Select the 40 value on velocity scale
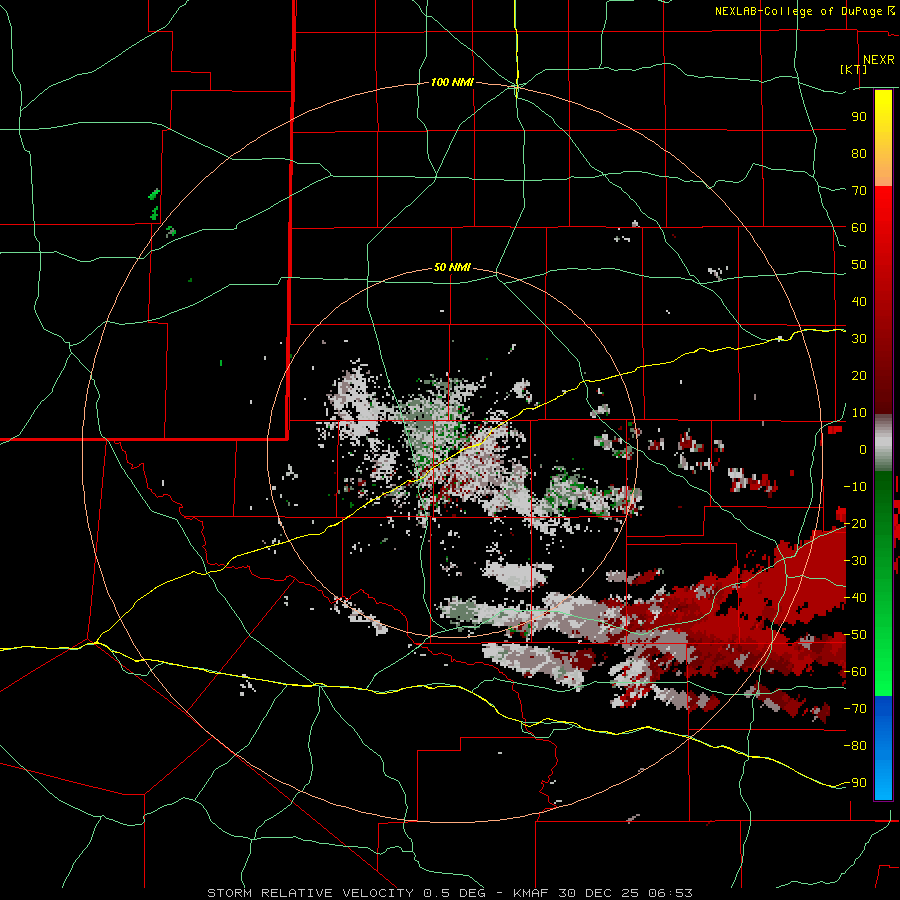 click(x=859, y=302)
